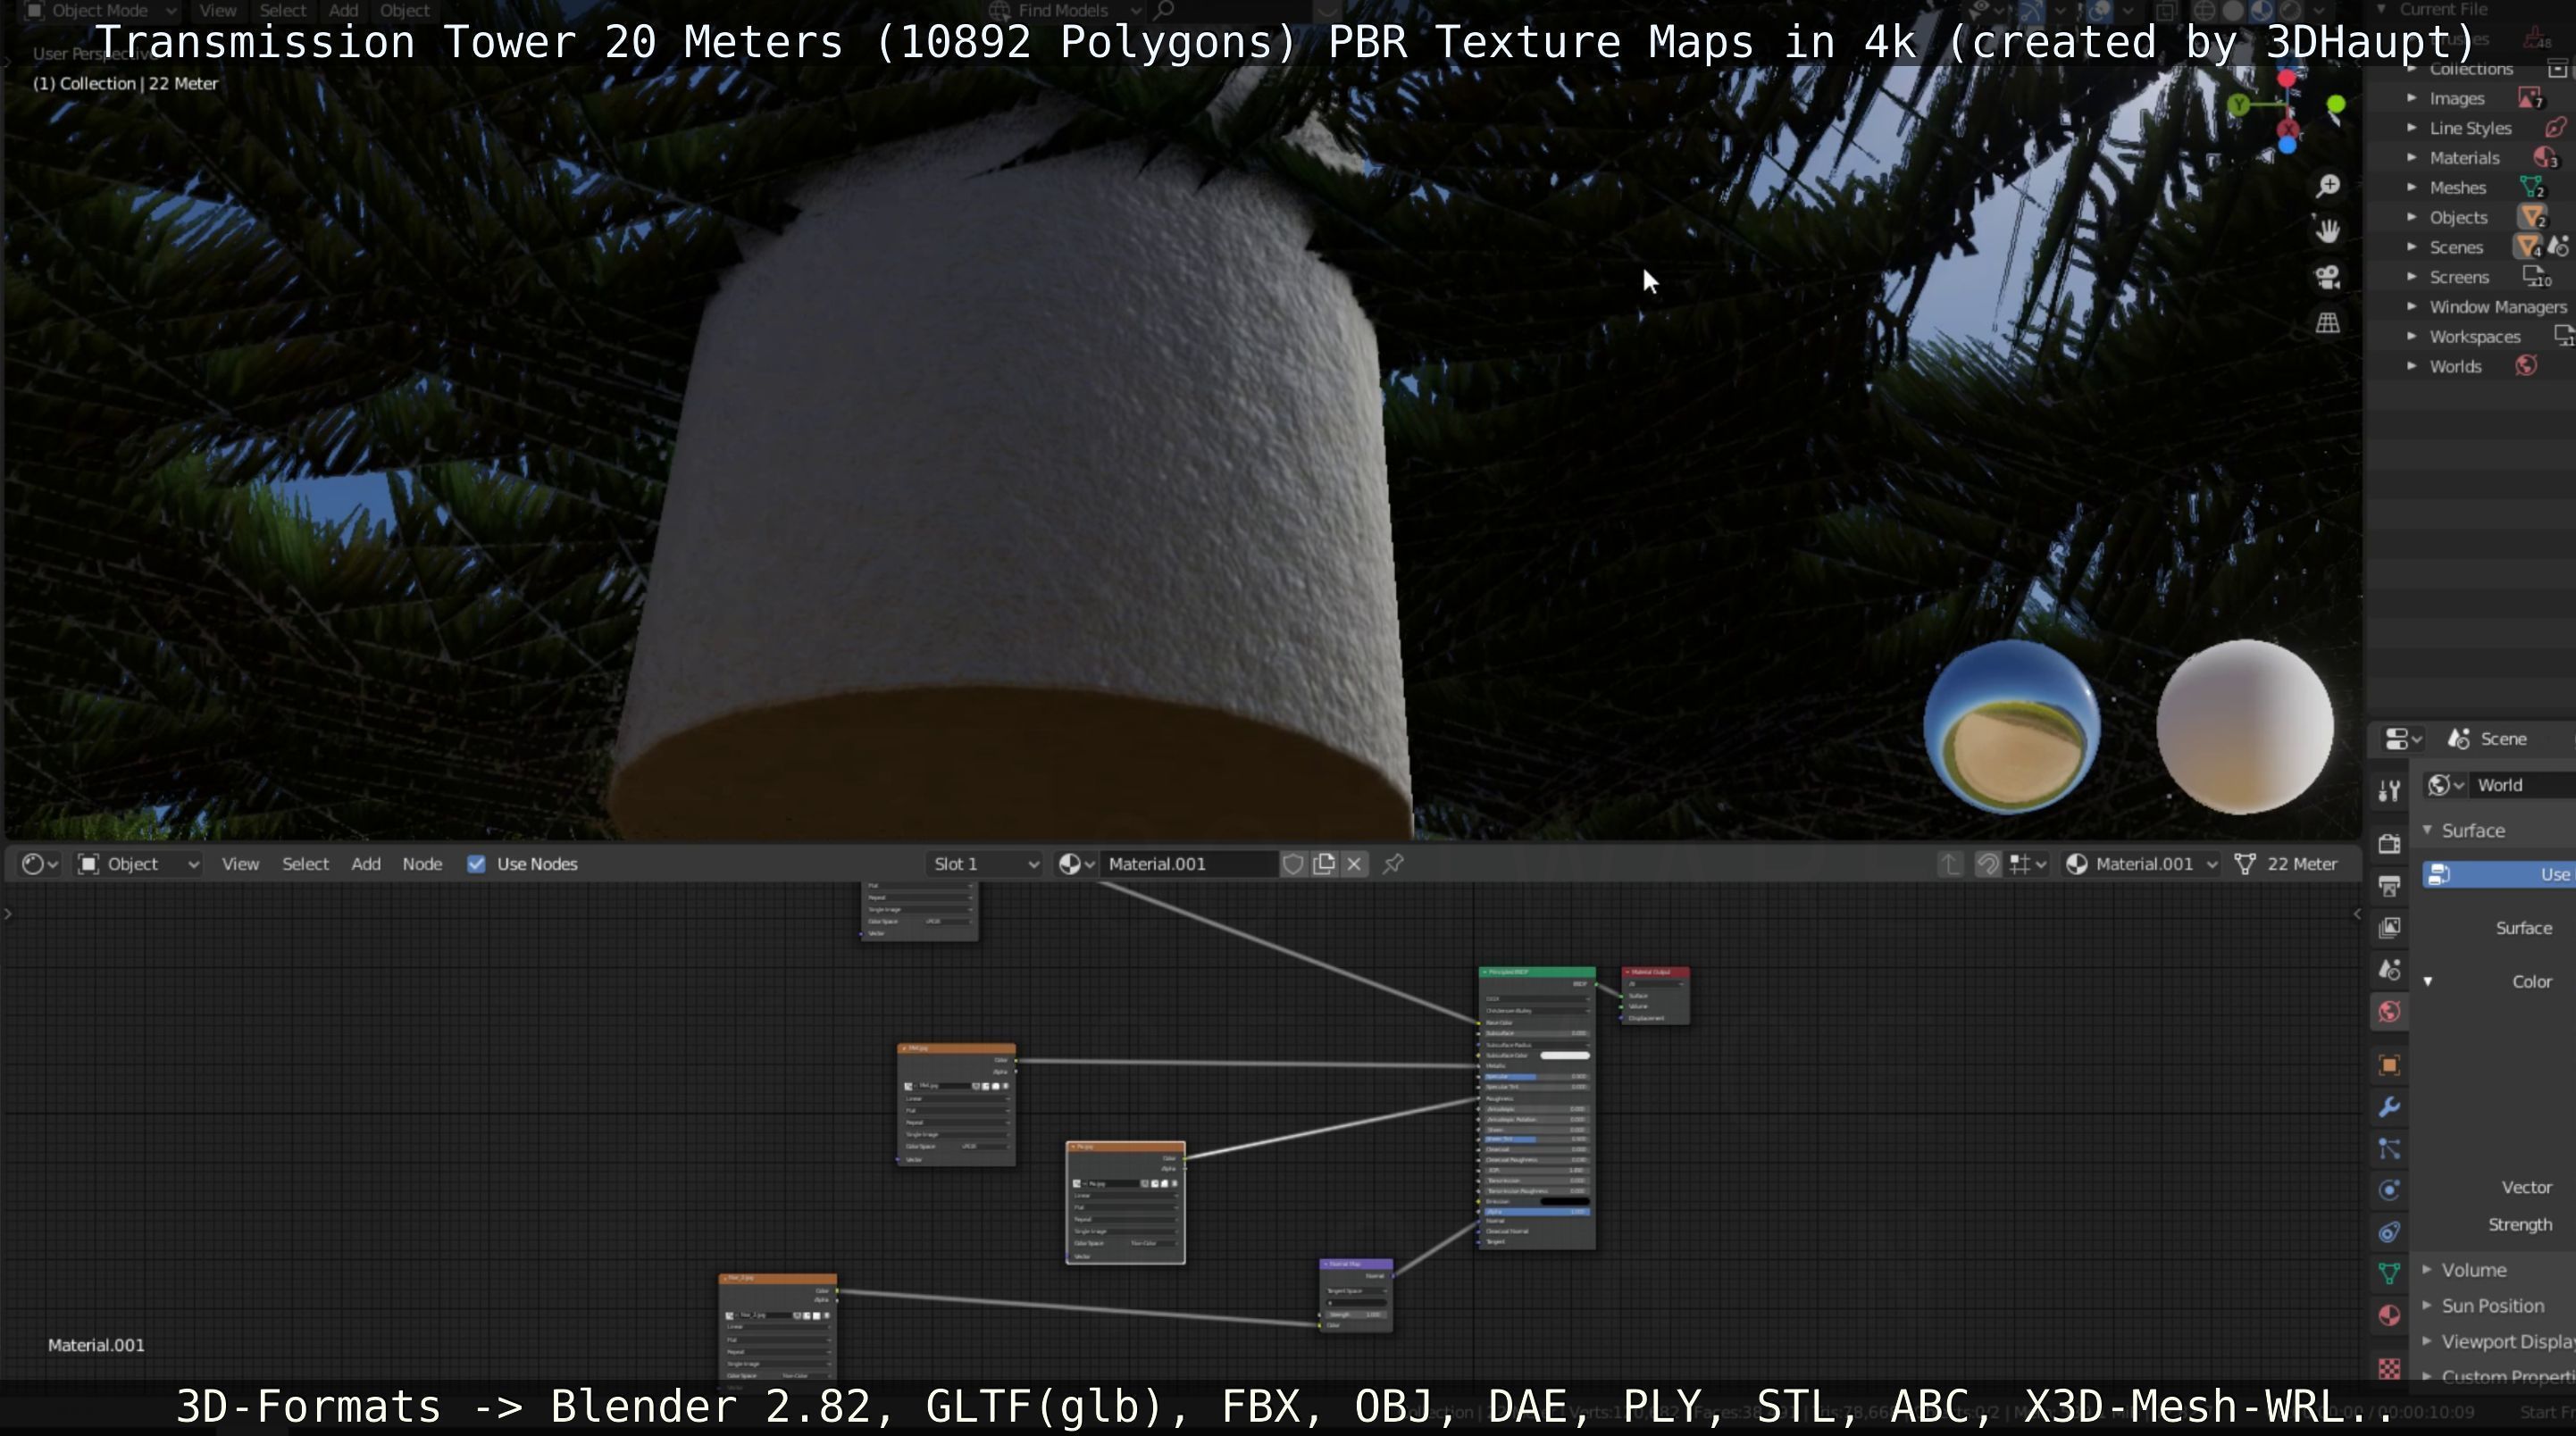The height and width of the screenshot is (1436, 2576).
Task: Toggle fake user shield for Material.001
Action: (x=1293, y=864)
